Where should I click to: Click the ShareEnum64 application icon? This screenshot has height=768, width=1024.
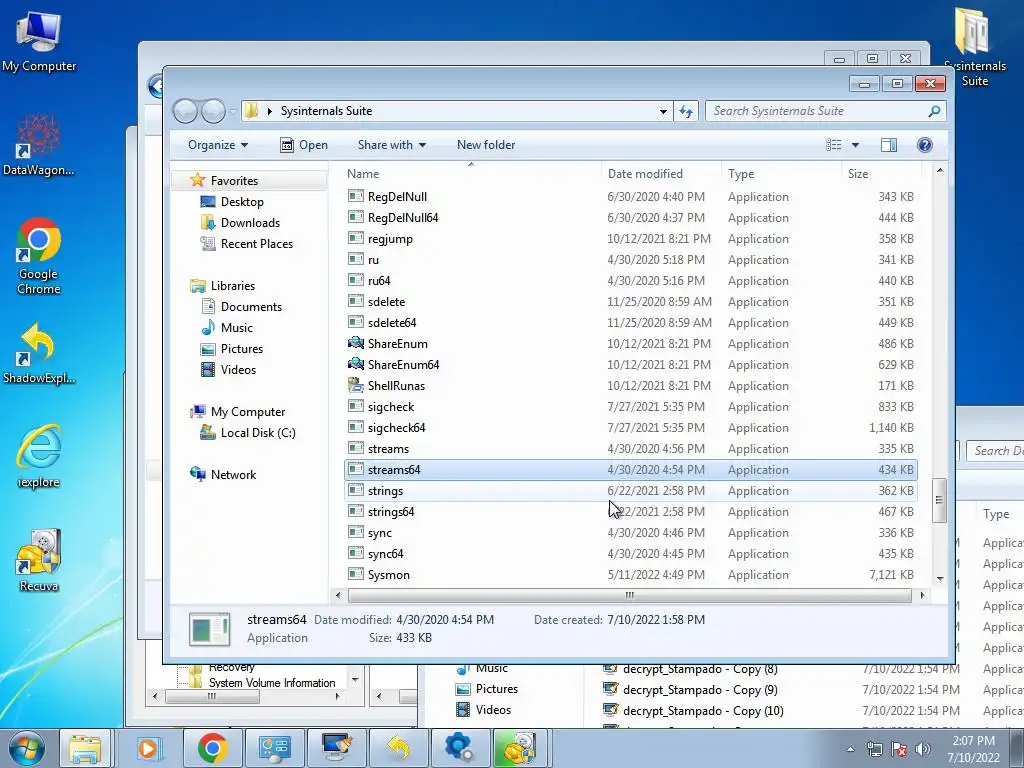click(x=356, y=364)
